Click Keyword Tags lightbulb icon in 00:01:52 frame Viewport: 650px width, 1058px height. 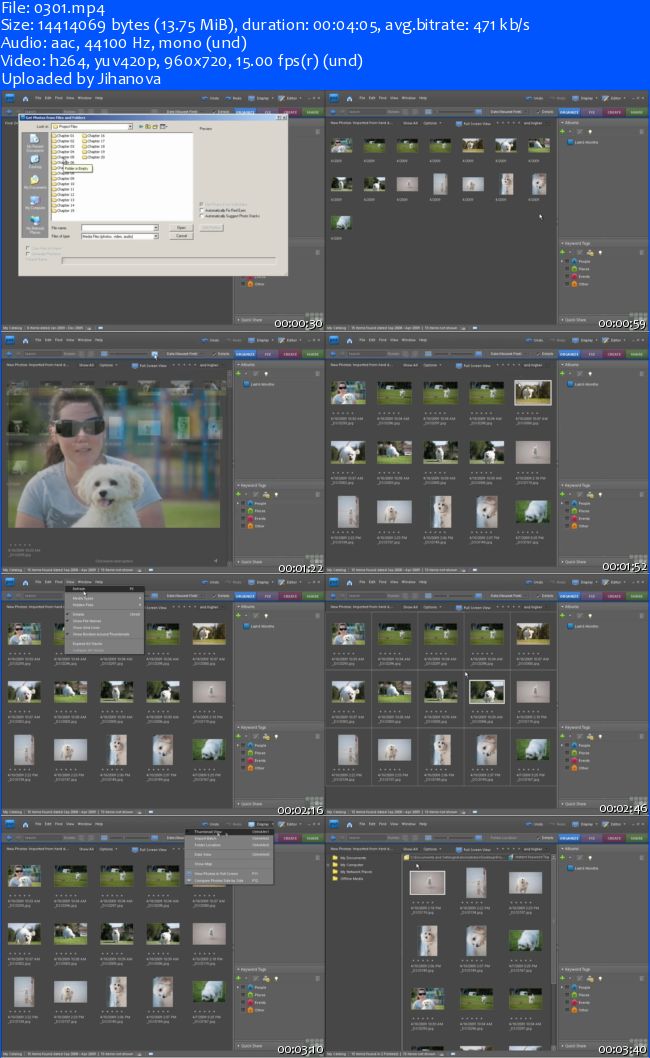600,495
